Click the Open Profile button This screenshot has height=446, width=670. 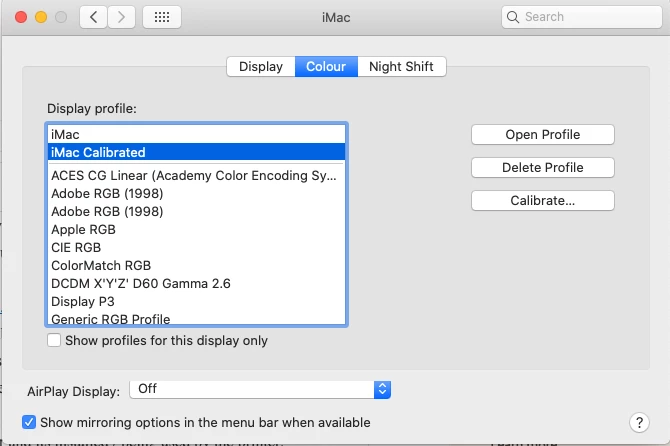pos(543,135)
